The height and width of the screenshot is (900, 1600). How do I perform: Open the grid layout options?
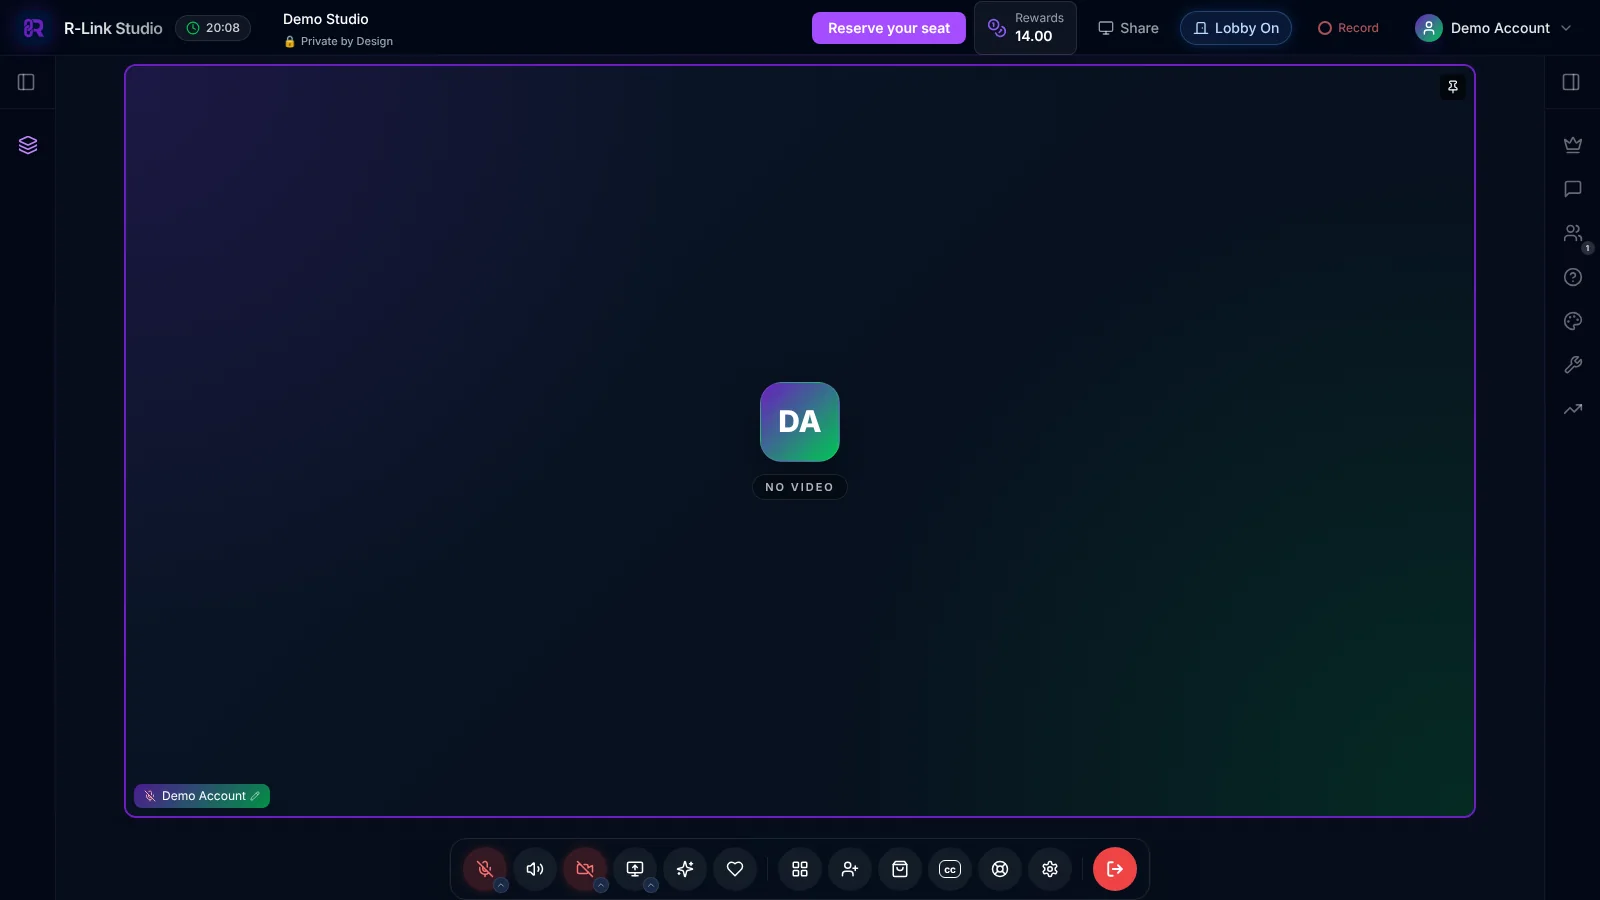click(800, 869)
